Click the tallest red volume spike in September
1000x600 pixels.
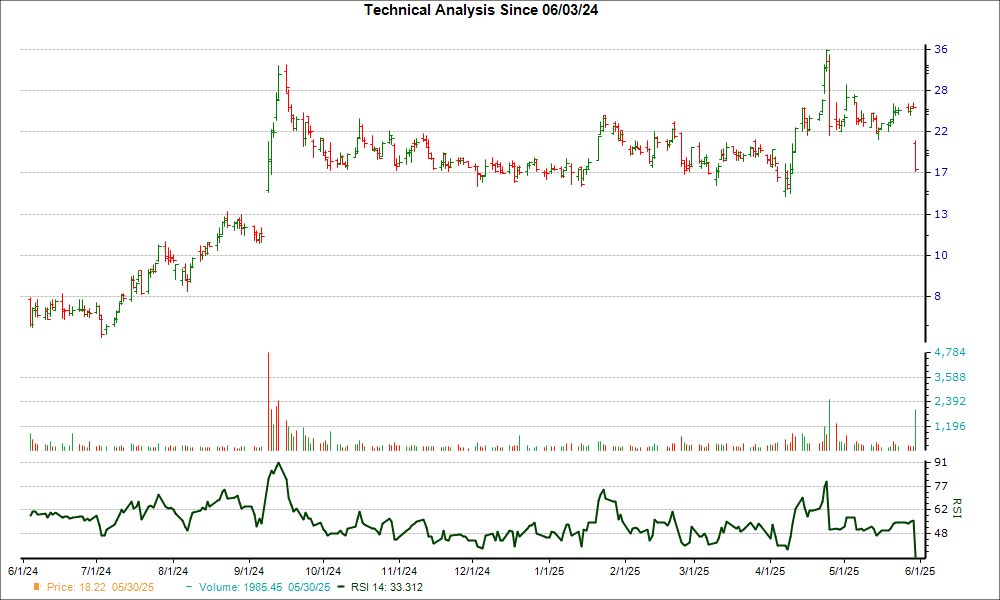click(268, 402)
